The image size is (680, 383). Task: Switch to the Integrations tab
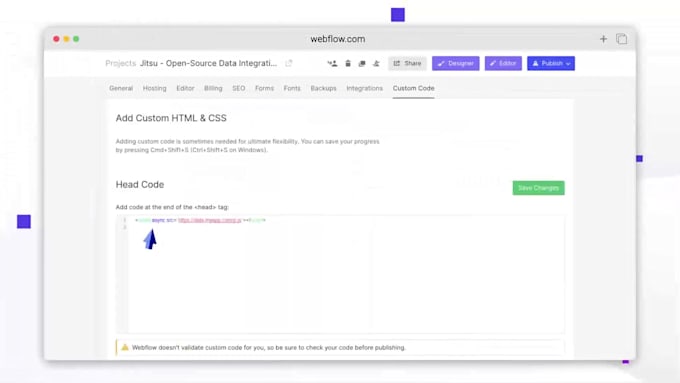(x=364, y=88)
